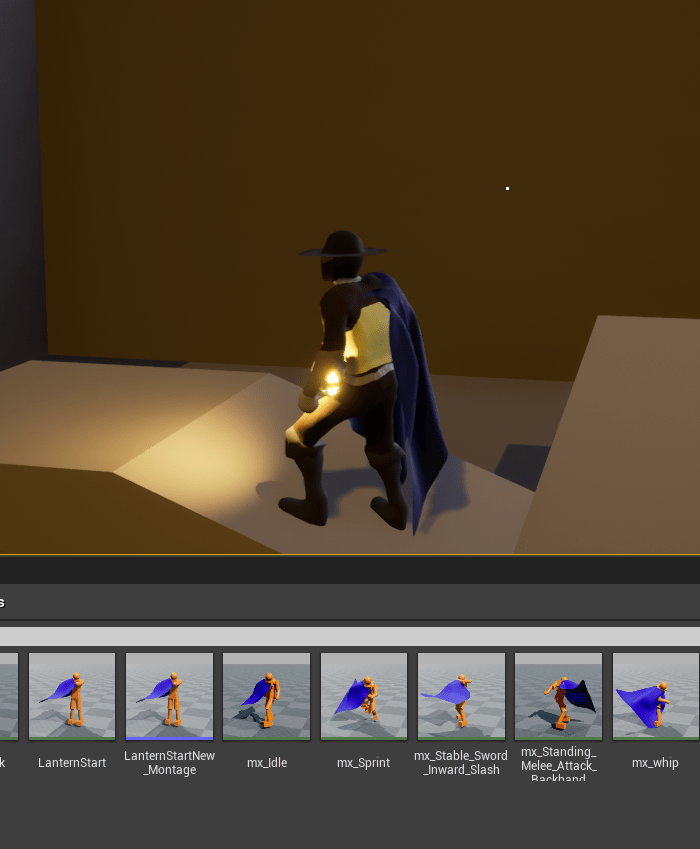Pick the mx_Sprint animation thumbnail

363,696
